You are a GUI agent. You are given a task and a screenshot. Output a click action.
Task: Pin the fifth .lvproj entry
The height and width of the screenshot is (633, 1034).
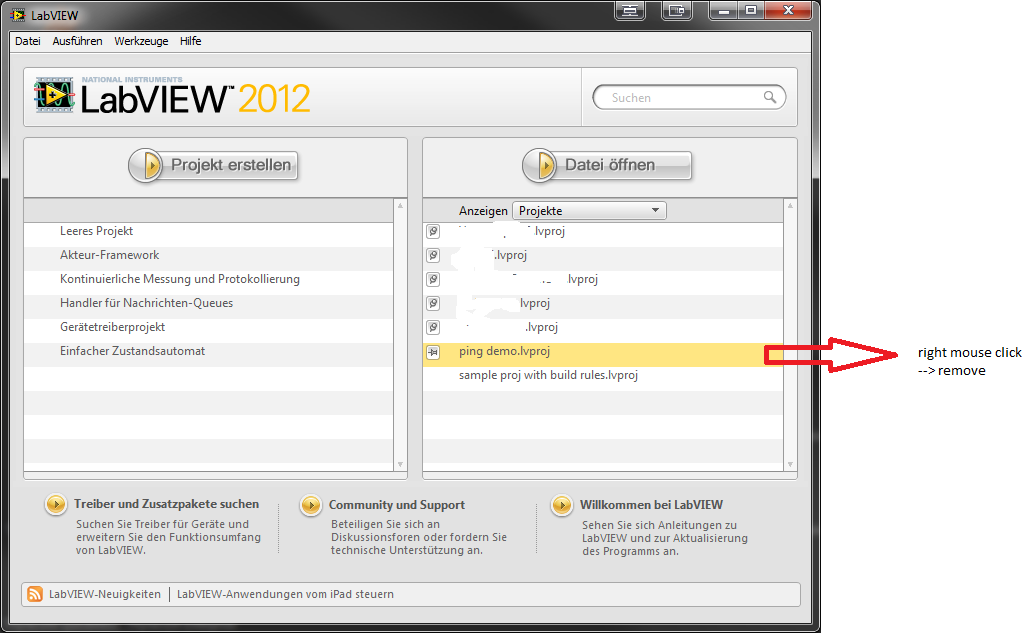pos(433,327)
